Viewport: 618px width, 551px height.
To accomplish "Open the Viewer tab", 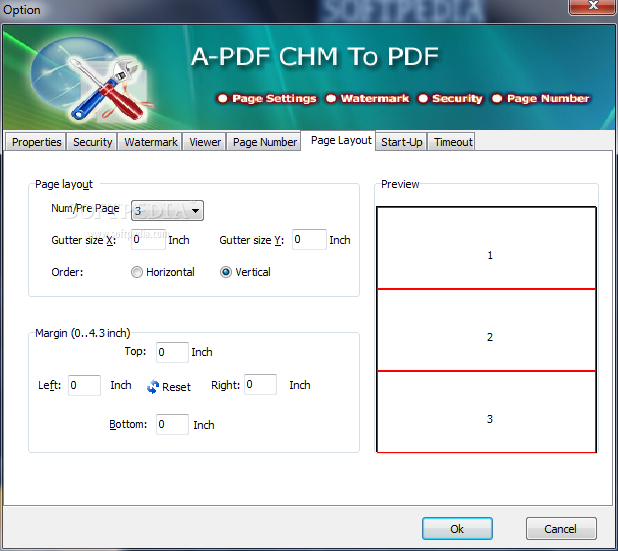I will click(205, 142).
